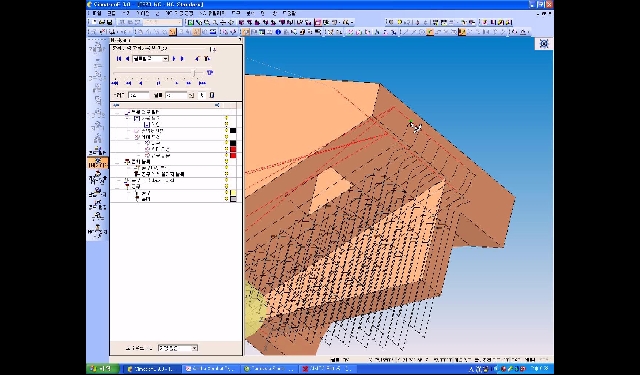Toggle lightbulb beside the yellow swatch row
Viewport: 640px width, 375px height.
pyautogui.click(x=227, y=193)
